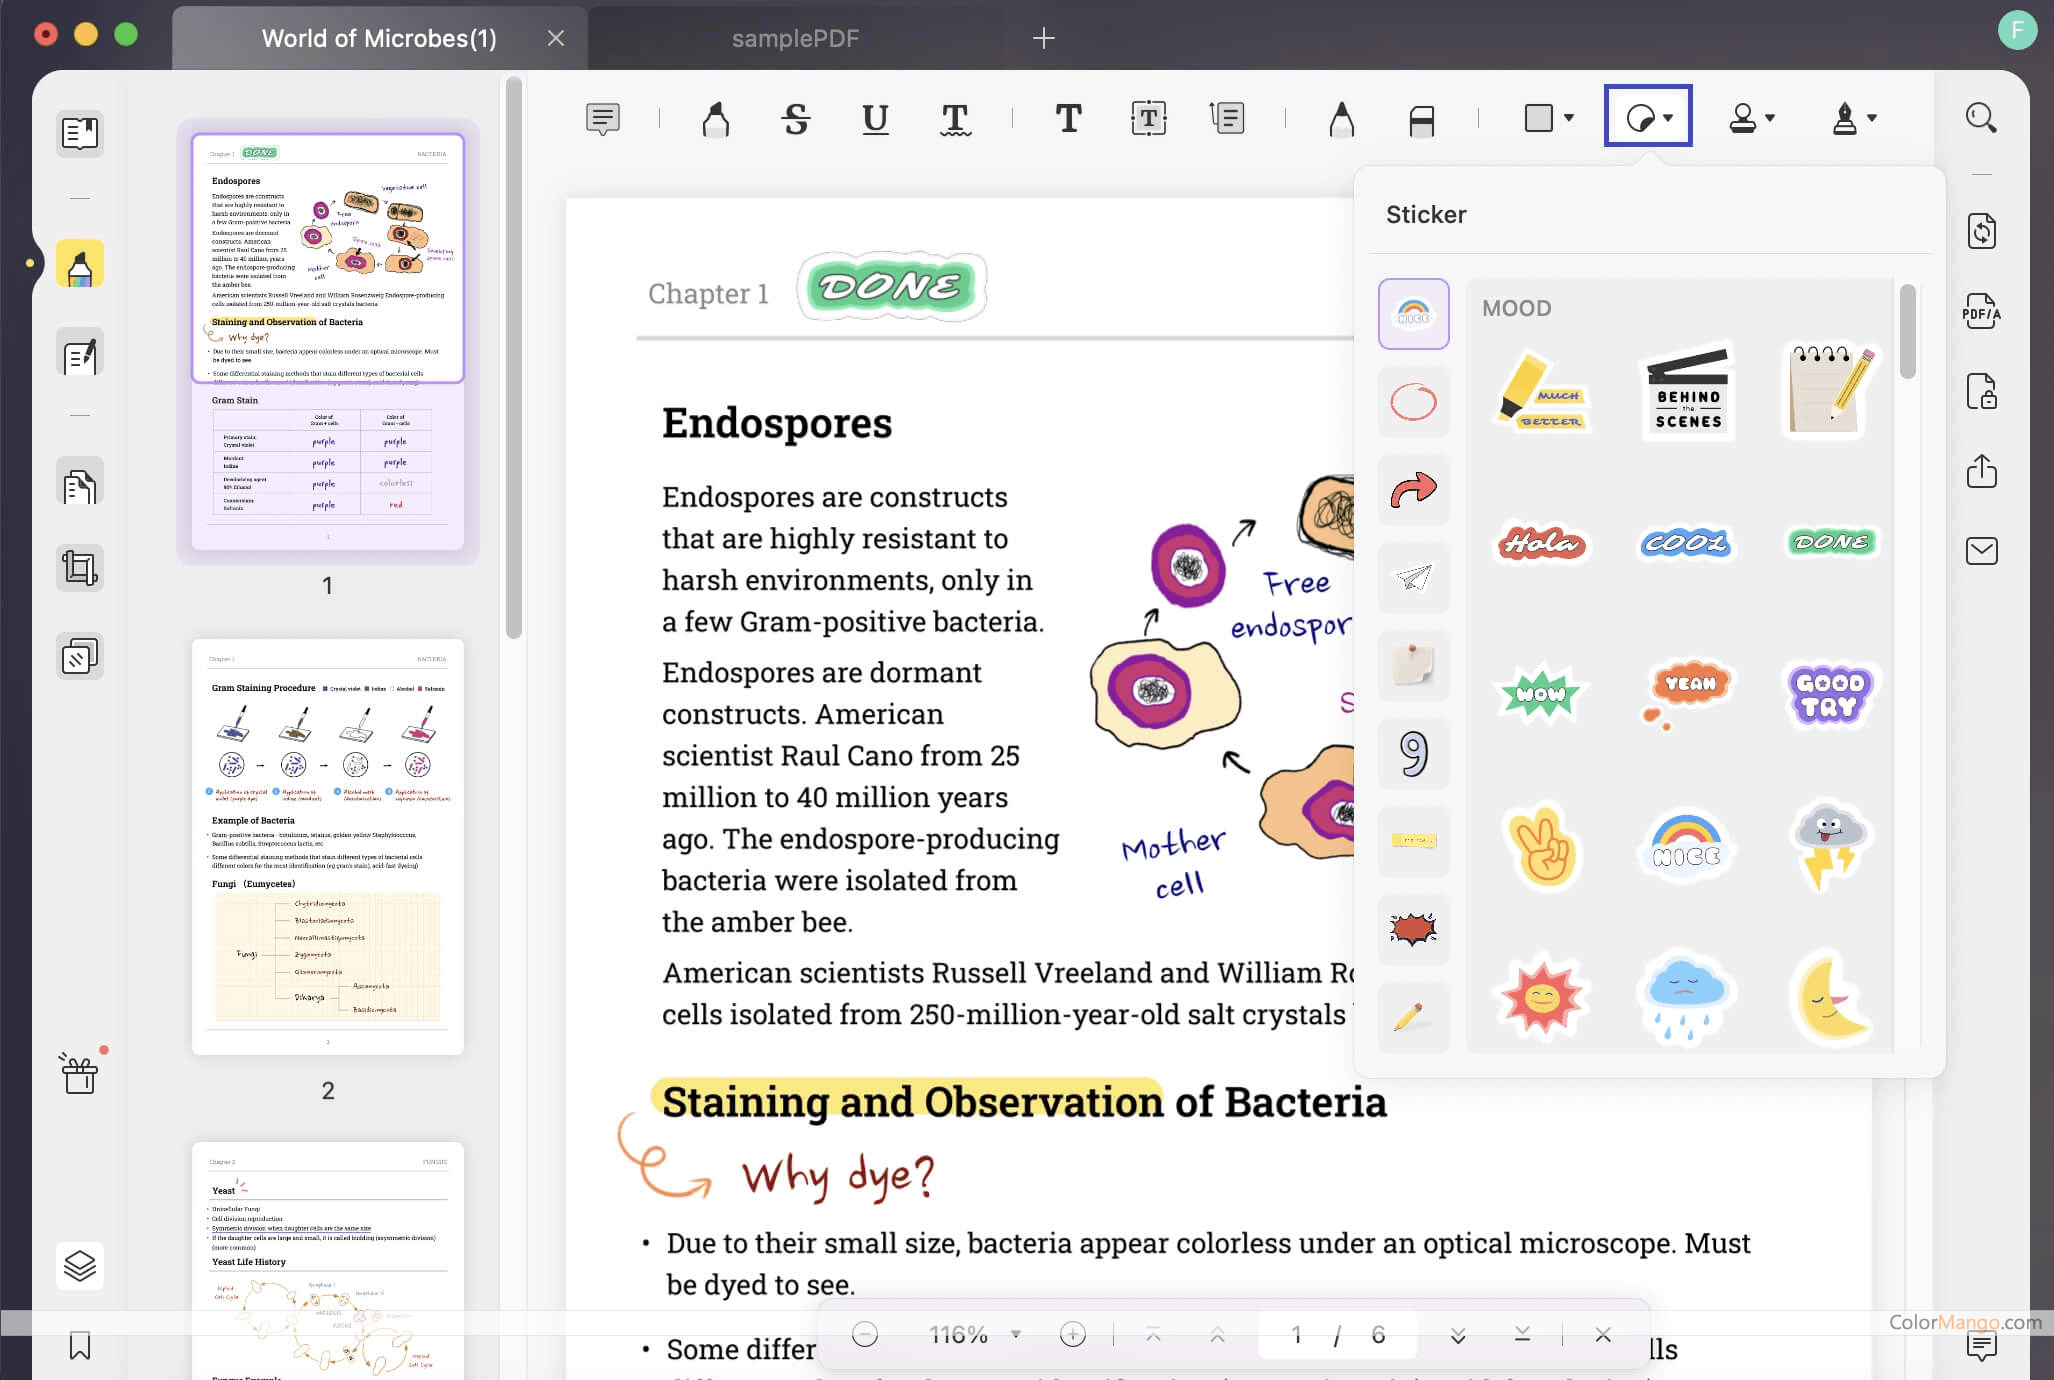The height and width of the screenshot is (1380, 2054).
Task: Click the zoom in plus button
Action: point(1072,1334)
